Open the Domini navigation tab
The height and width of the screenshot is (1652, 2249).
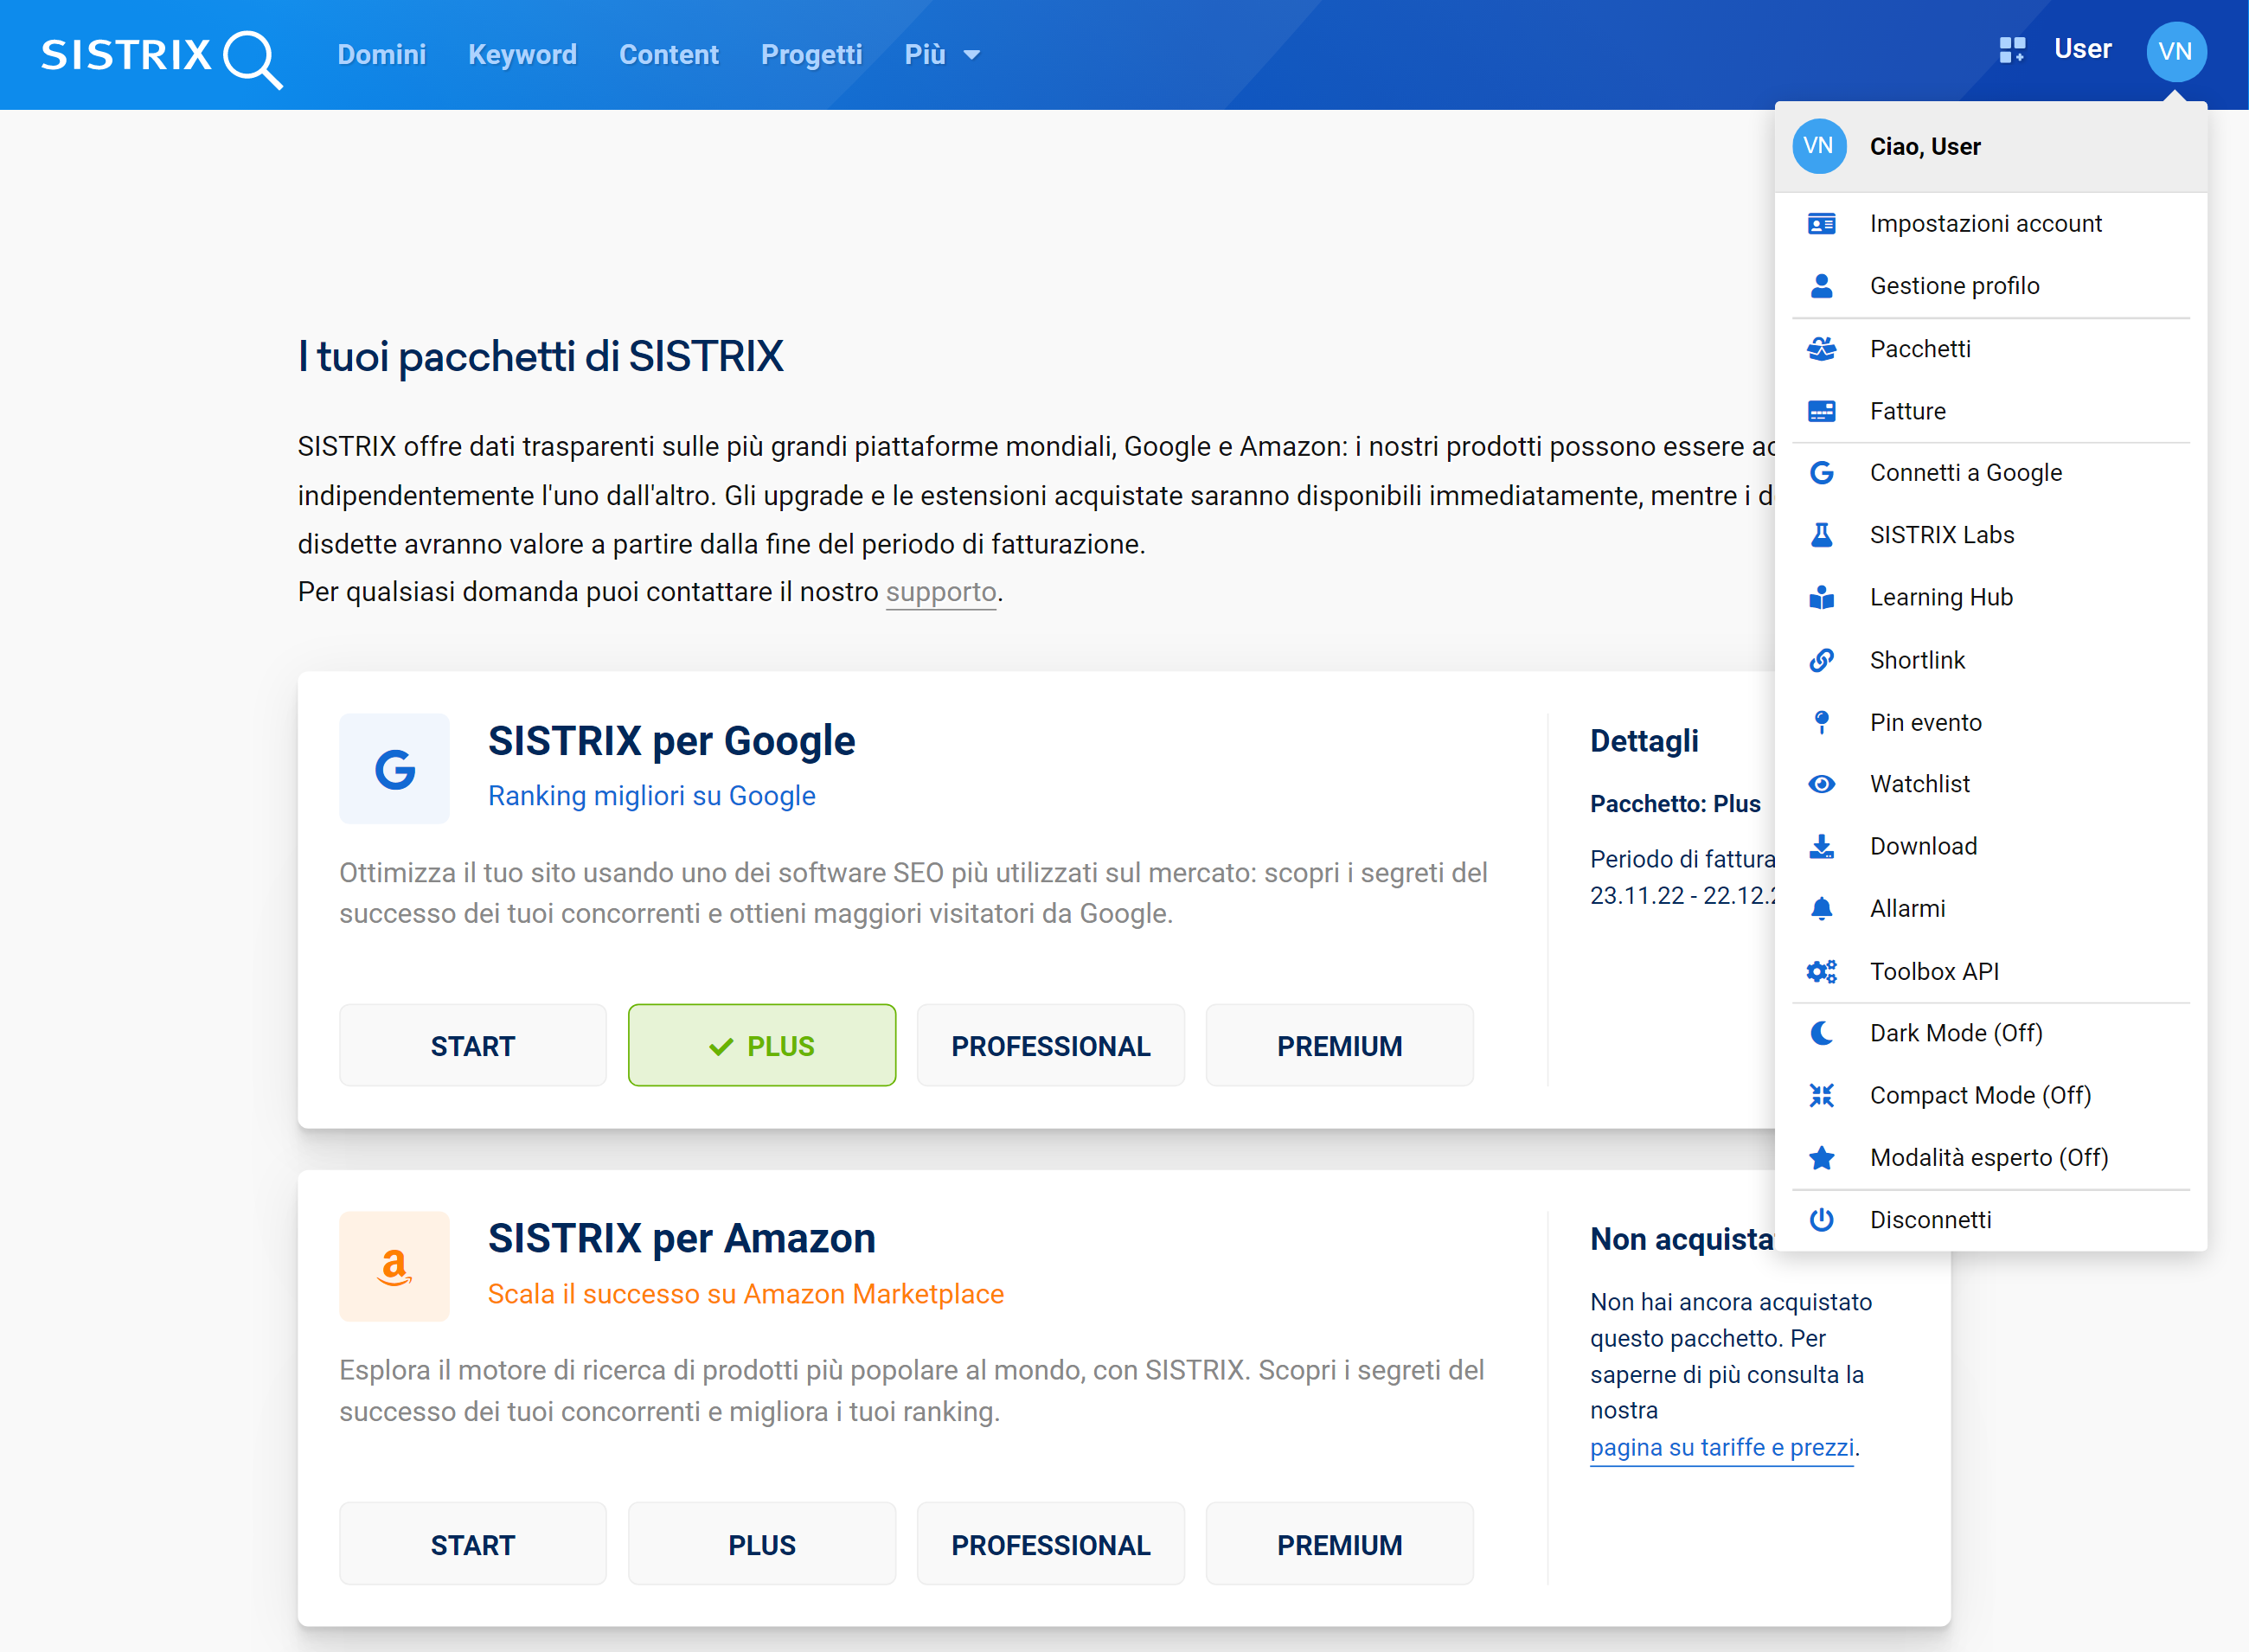(381, 55)
